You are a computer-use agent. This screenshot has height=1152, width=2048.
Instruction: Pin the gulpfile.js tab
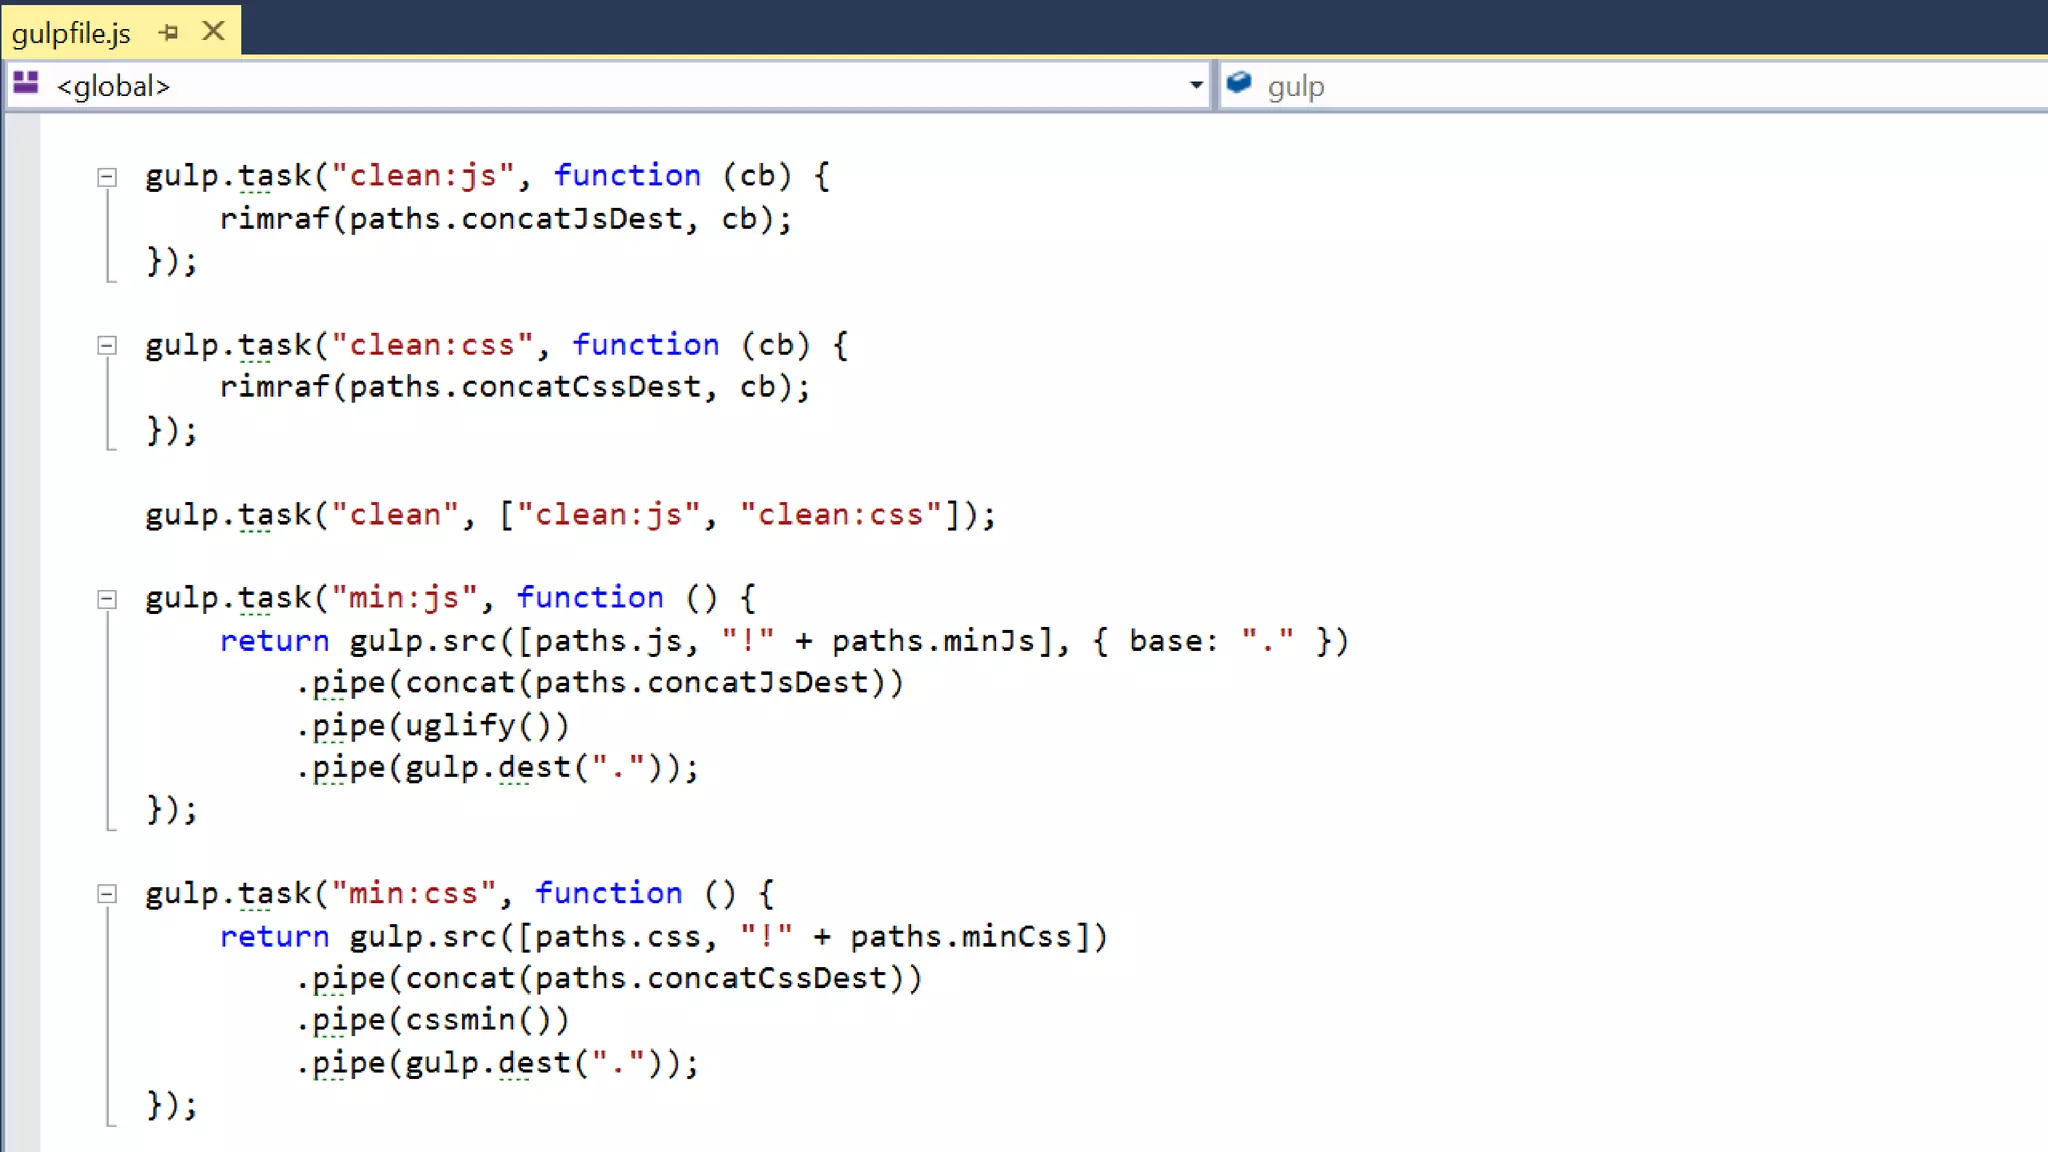pos(168,33)
